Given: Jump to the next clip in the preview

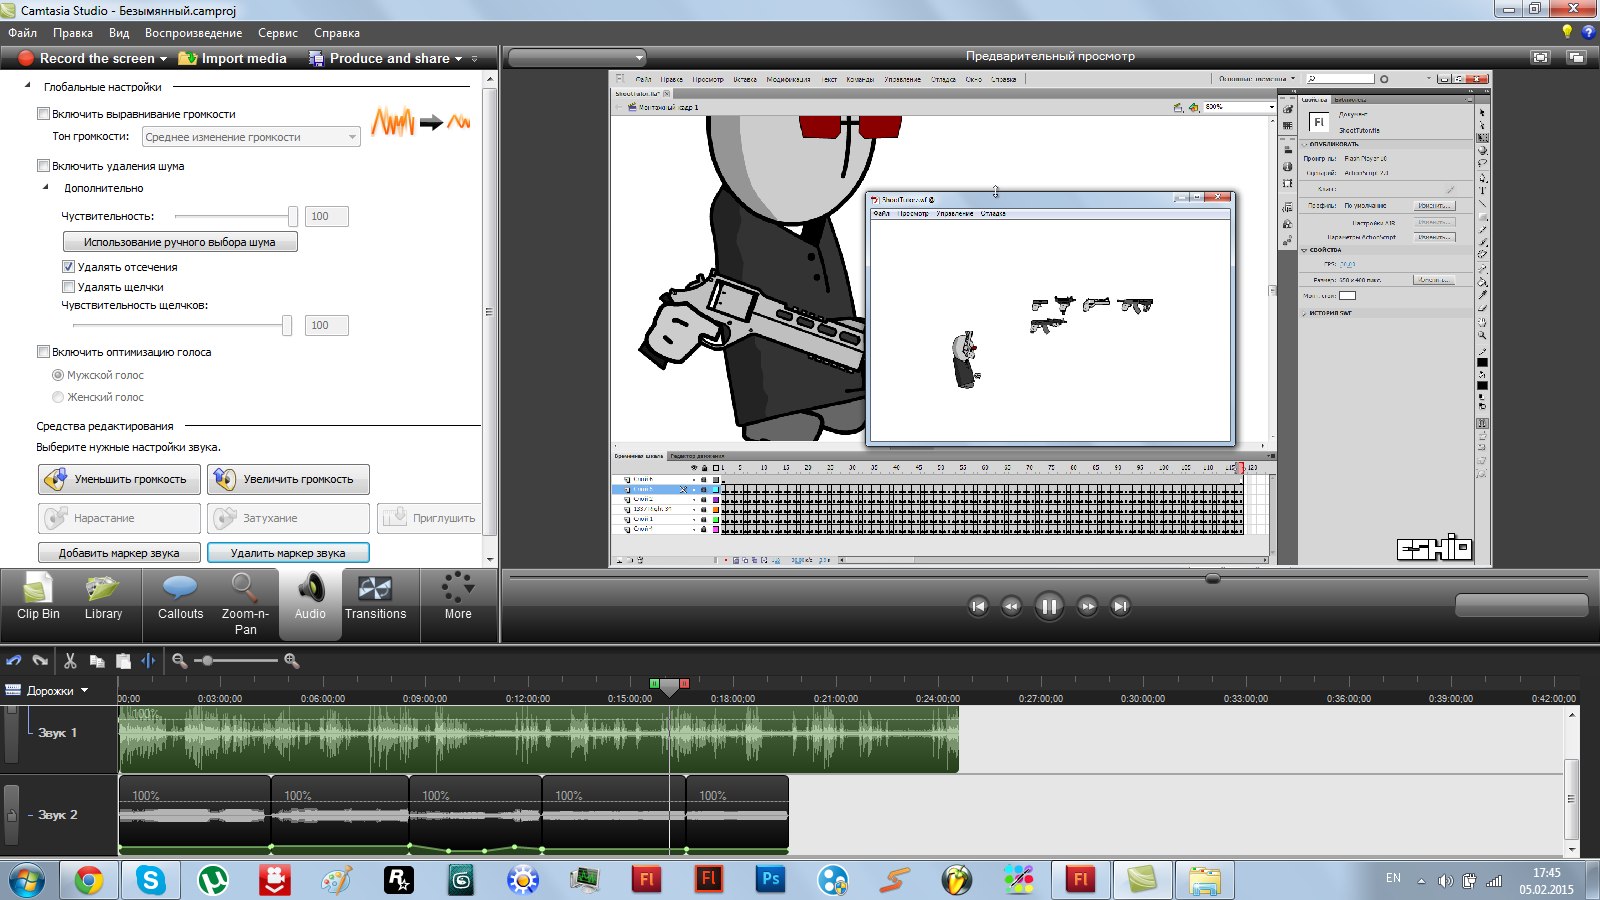Looking at the screenshot, I should click(x=1120, y=606).
